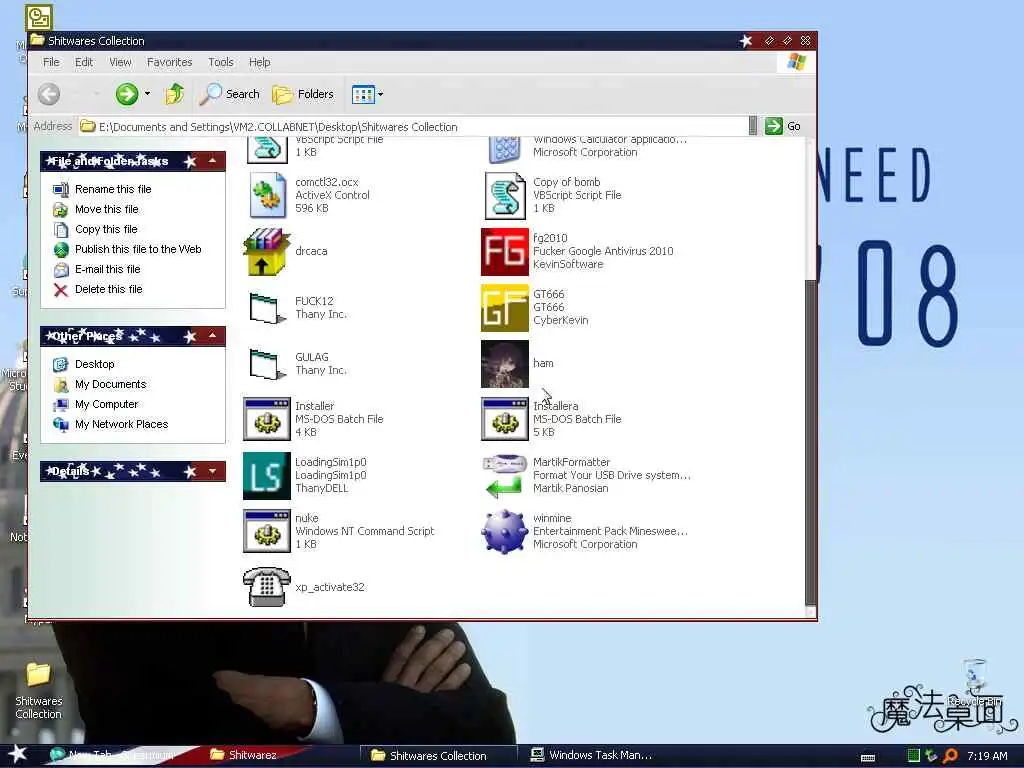Click the green Forward arrow button
Image resolution: width=1024 pixels, height=768 pixels.
127,94
